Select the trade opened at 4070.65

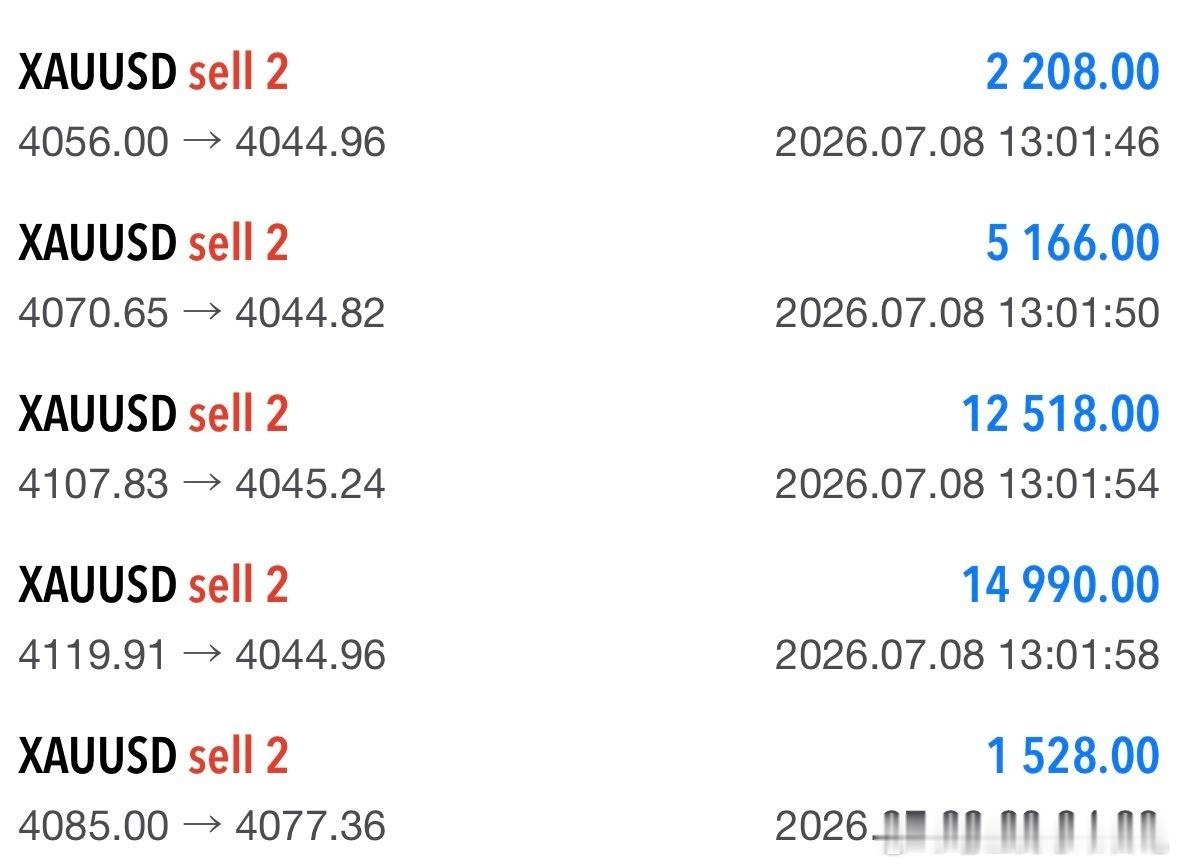tap(589, 277)
